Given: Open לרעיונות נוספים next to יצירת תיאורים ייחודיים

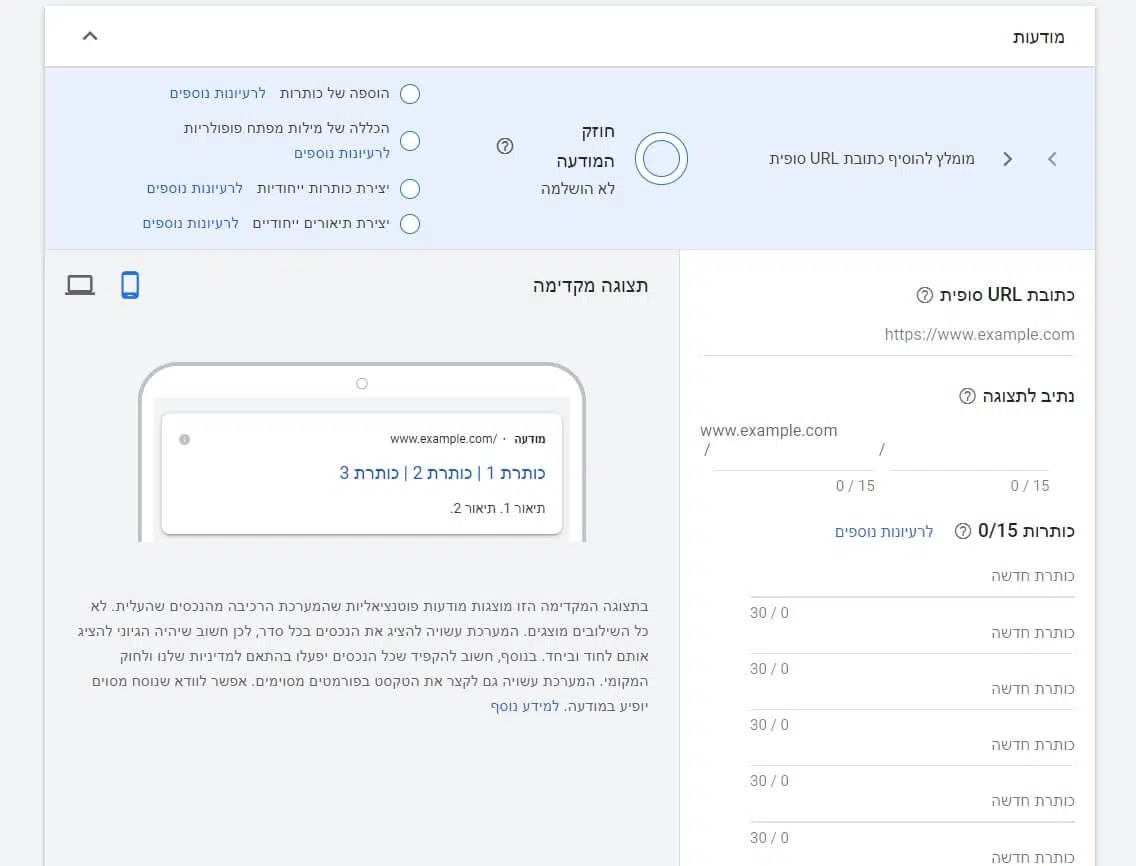Looking at the screenshot, I should tap(191, 223).
